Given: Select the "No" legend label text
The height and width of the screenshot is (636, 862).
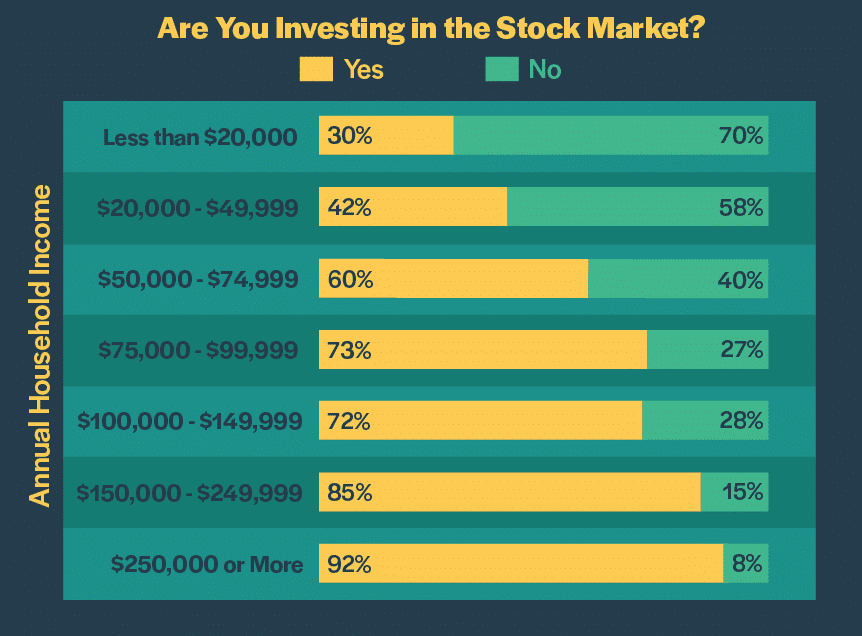Looking at the screenshot, I should (545, 69).
